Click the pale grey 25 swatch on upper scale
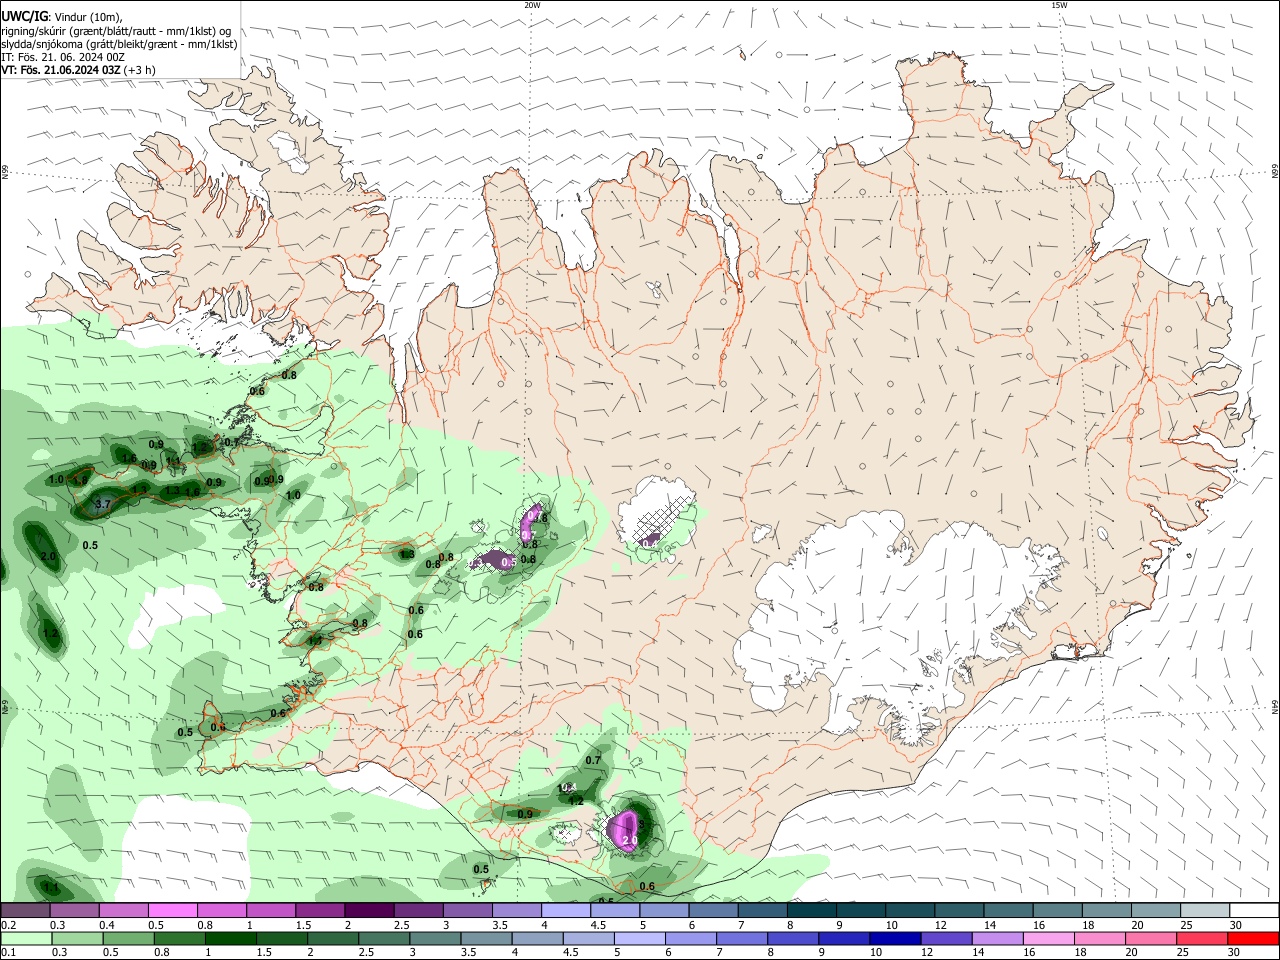This screenshot has width=1280, height=960. click(1204, 910)
